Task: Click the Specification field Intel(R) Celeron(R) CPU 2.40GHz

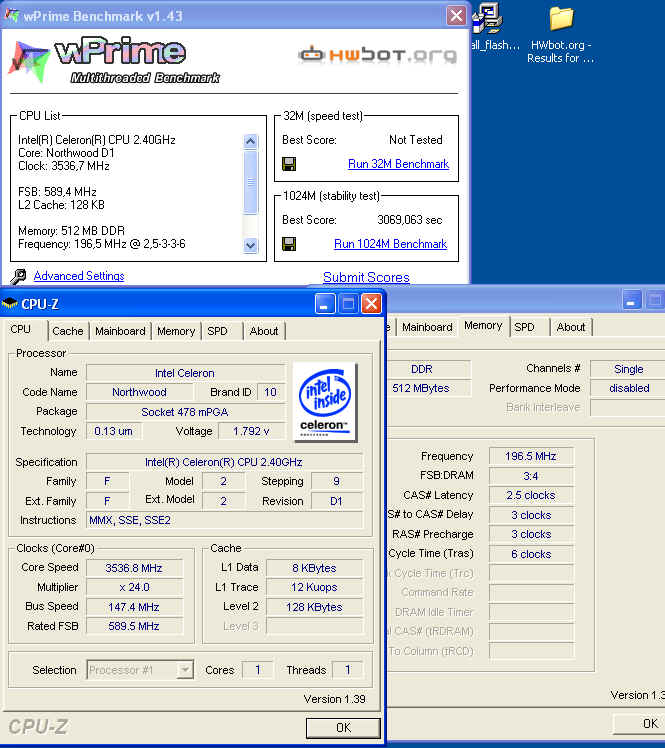Action: click(x=224, y=462)
